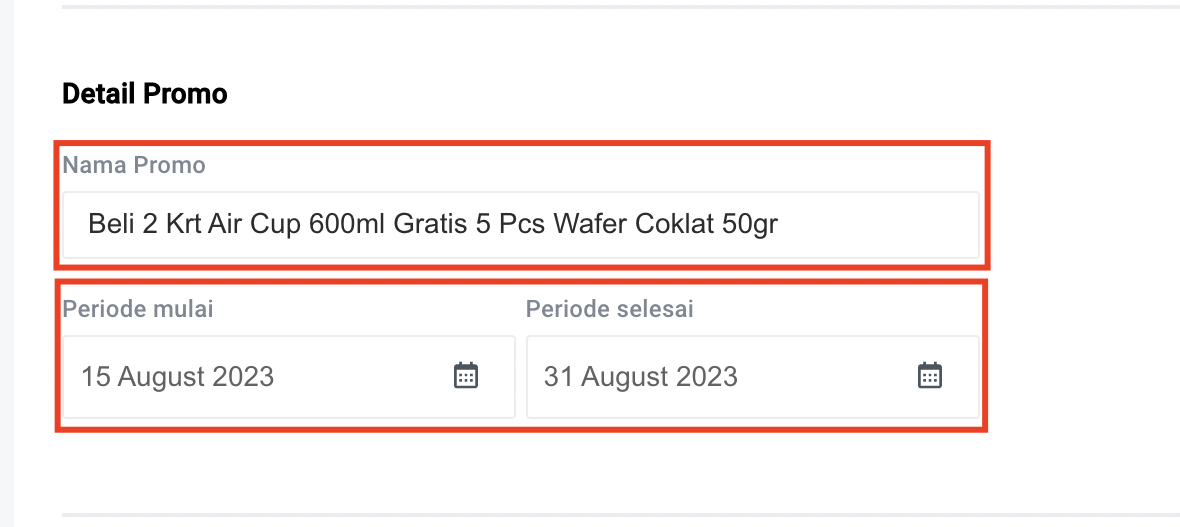Click the "Detail Promo" section heading

tap(145, 94)
